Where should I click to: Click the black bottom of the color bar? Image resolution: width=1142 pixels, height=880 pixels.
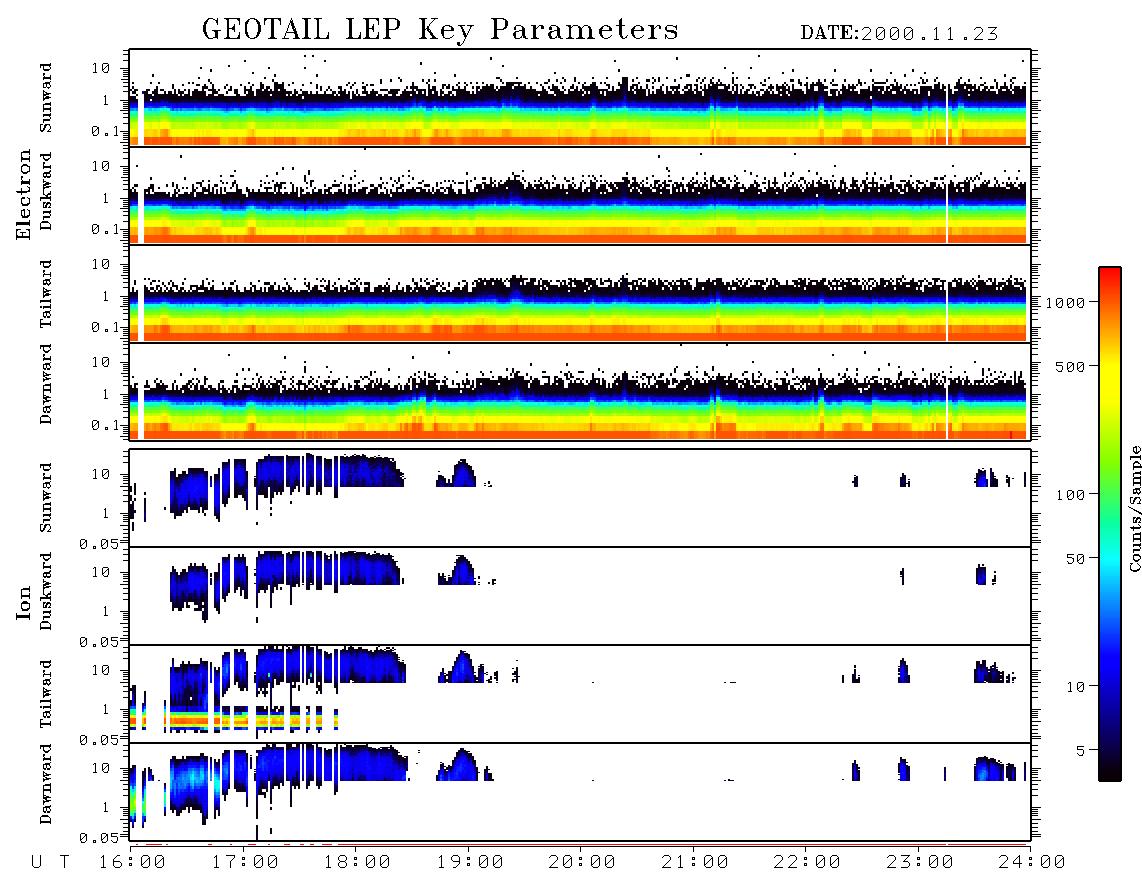point(1109,769)
